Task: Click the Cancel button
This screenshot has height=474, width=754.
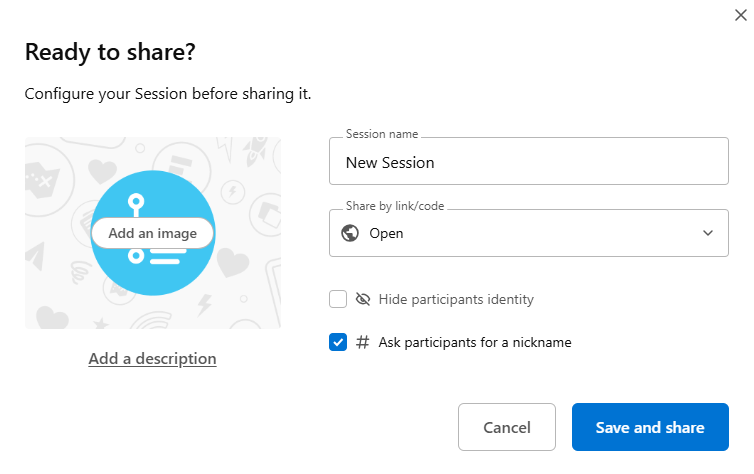Action: (506, 427)
